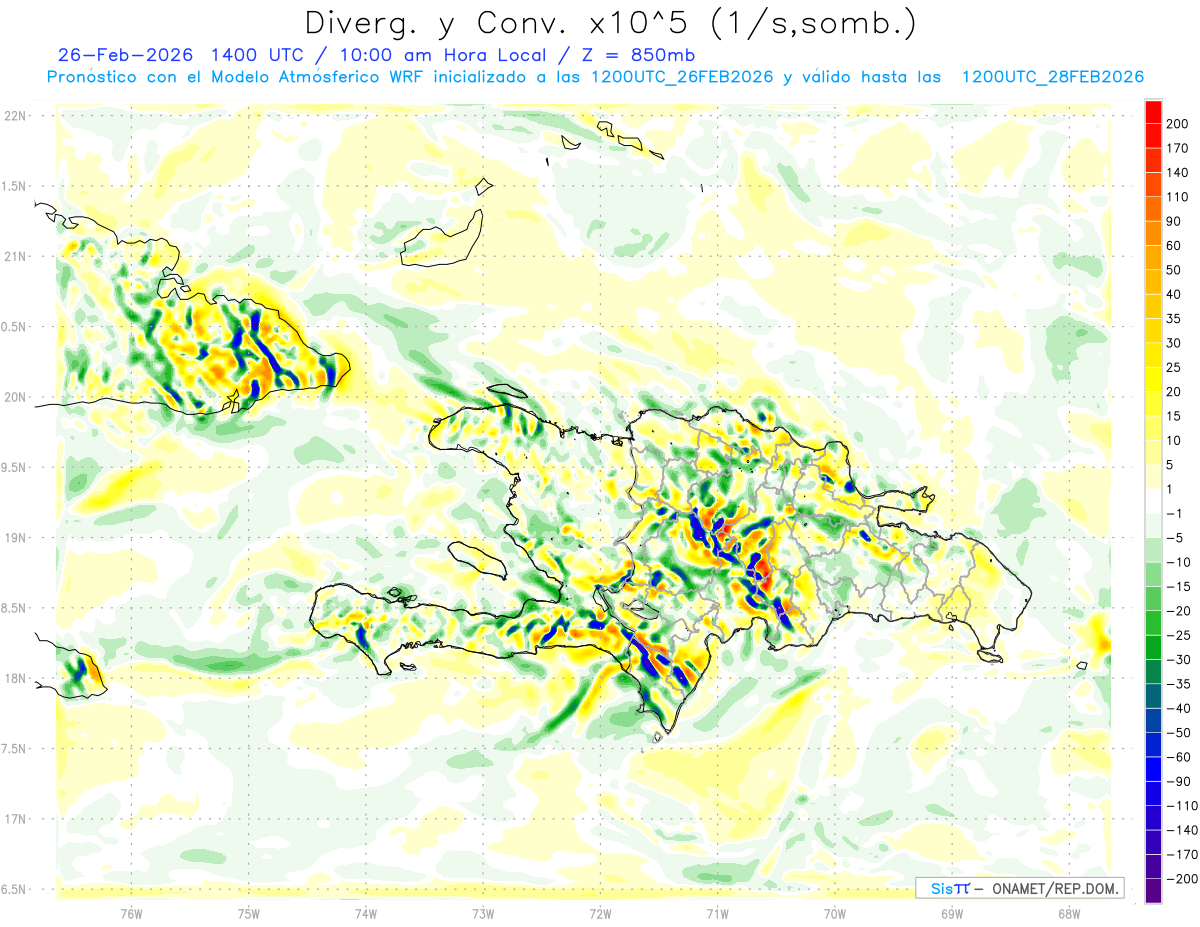This screenshot has width=1200, height=927.
Task: Click the valid-until time "1200UTC_28FEB2026"
Action: coord(1051,77)
